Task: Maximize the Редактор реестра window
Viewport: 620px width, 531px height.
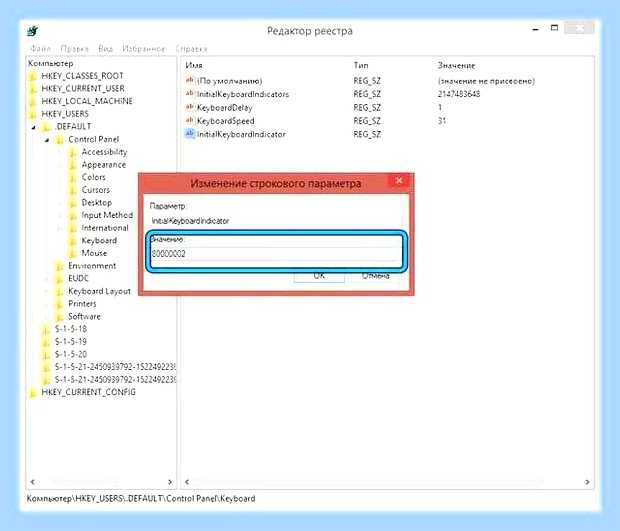Action: pyautogui.click(x=554, y=28)
